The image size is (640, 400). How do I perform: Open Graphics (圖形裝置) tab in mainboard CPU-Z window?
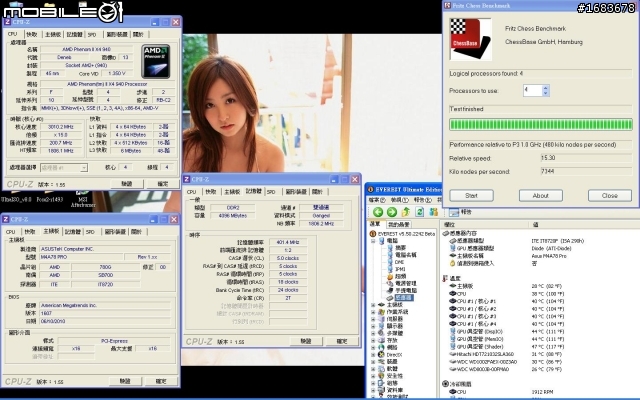(x=115, y=232)
